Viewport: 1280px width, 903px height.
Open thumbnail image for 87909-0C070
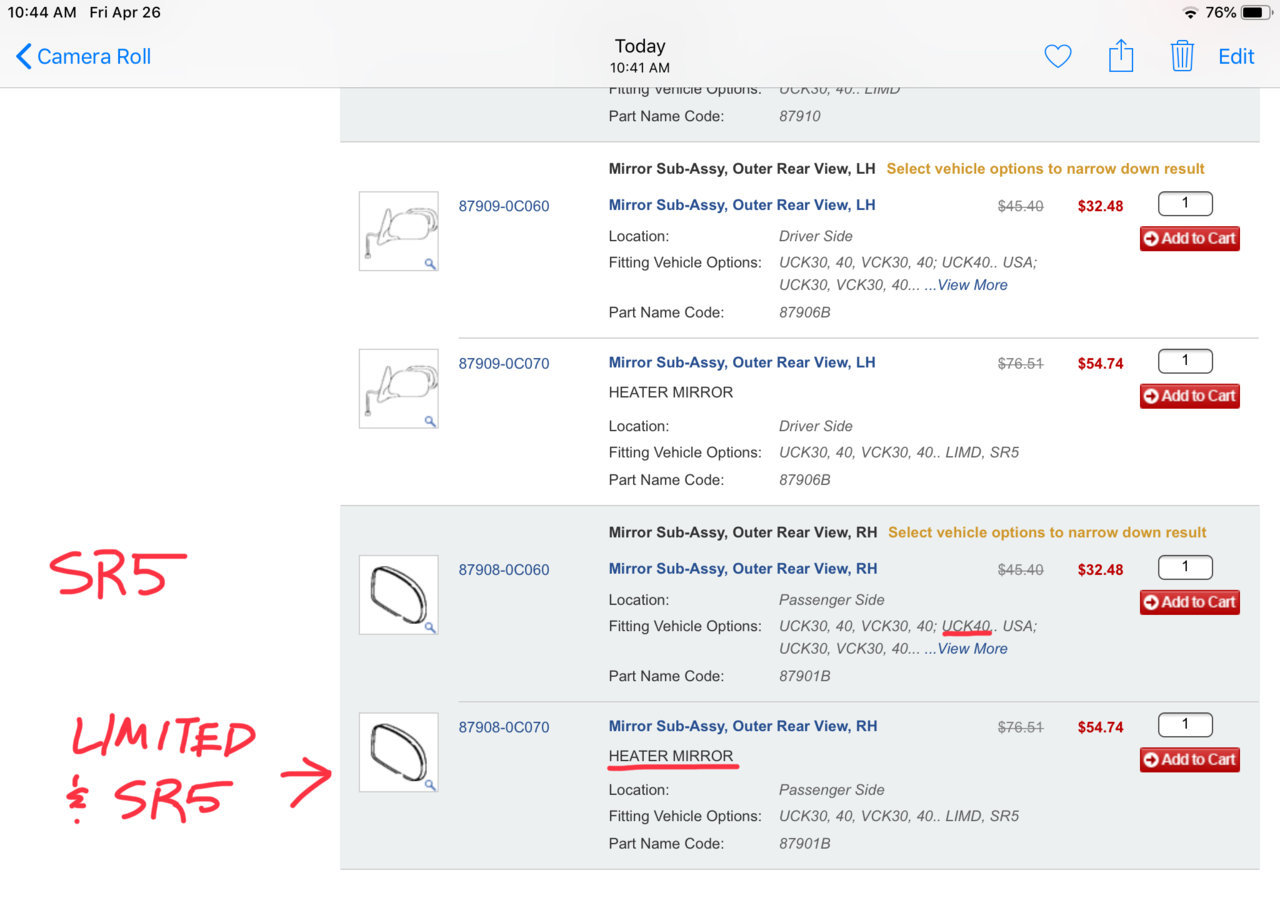[x=398, y=388]
